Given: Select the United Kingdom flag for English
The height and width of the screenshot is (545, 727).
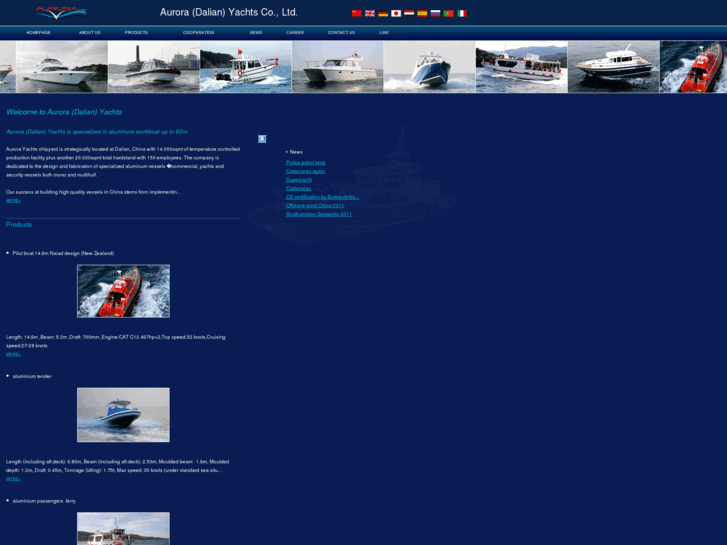Looking at the screenshot, I should pyautogui.click(x=370, y=13).
